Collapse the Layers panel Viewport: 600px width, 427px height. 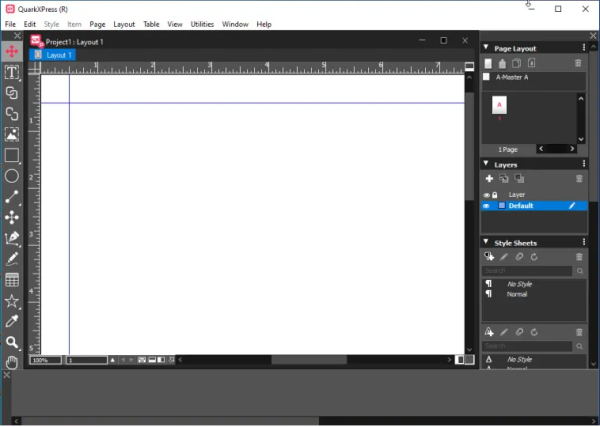[x=486, y=164]
